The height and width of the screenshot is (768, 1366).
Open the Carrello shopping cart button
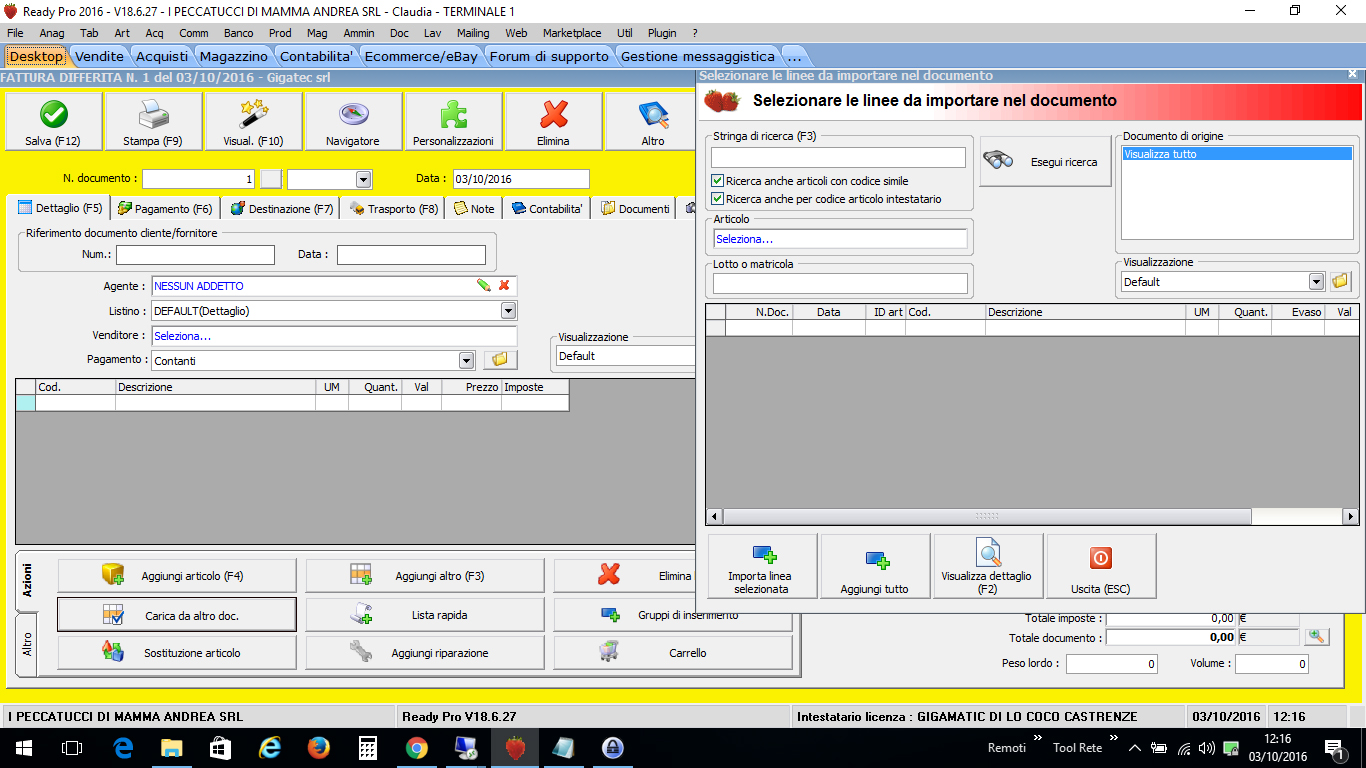click(673, 652)
